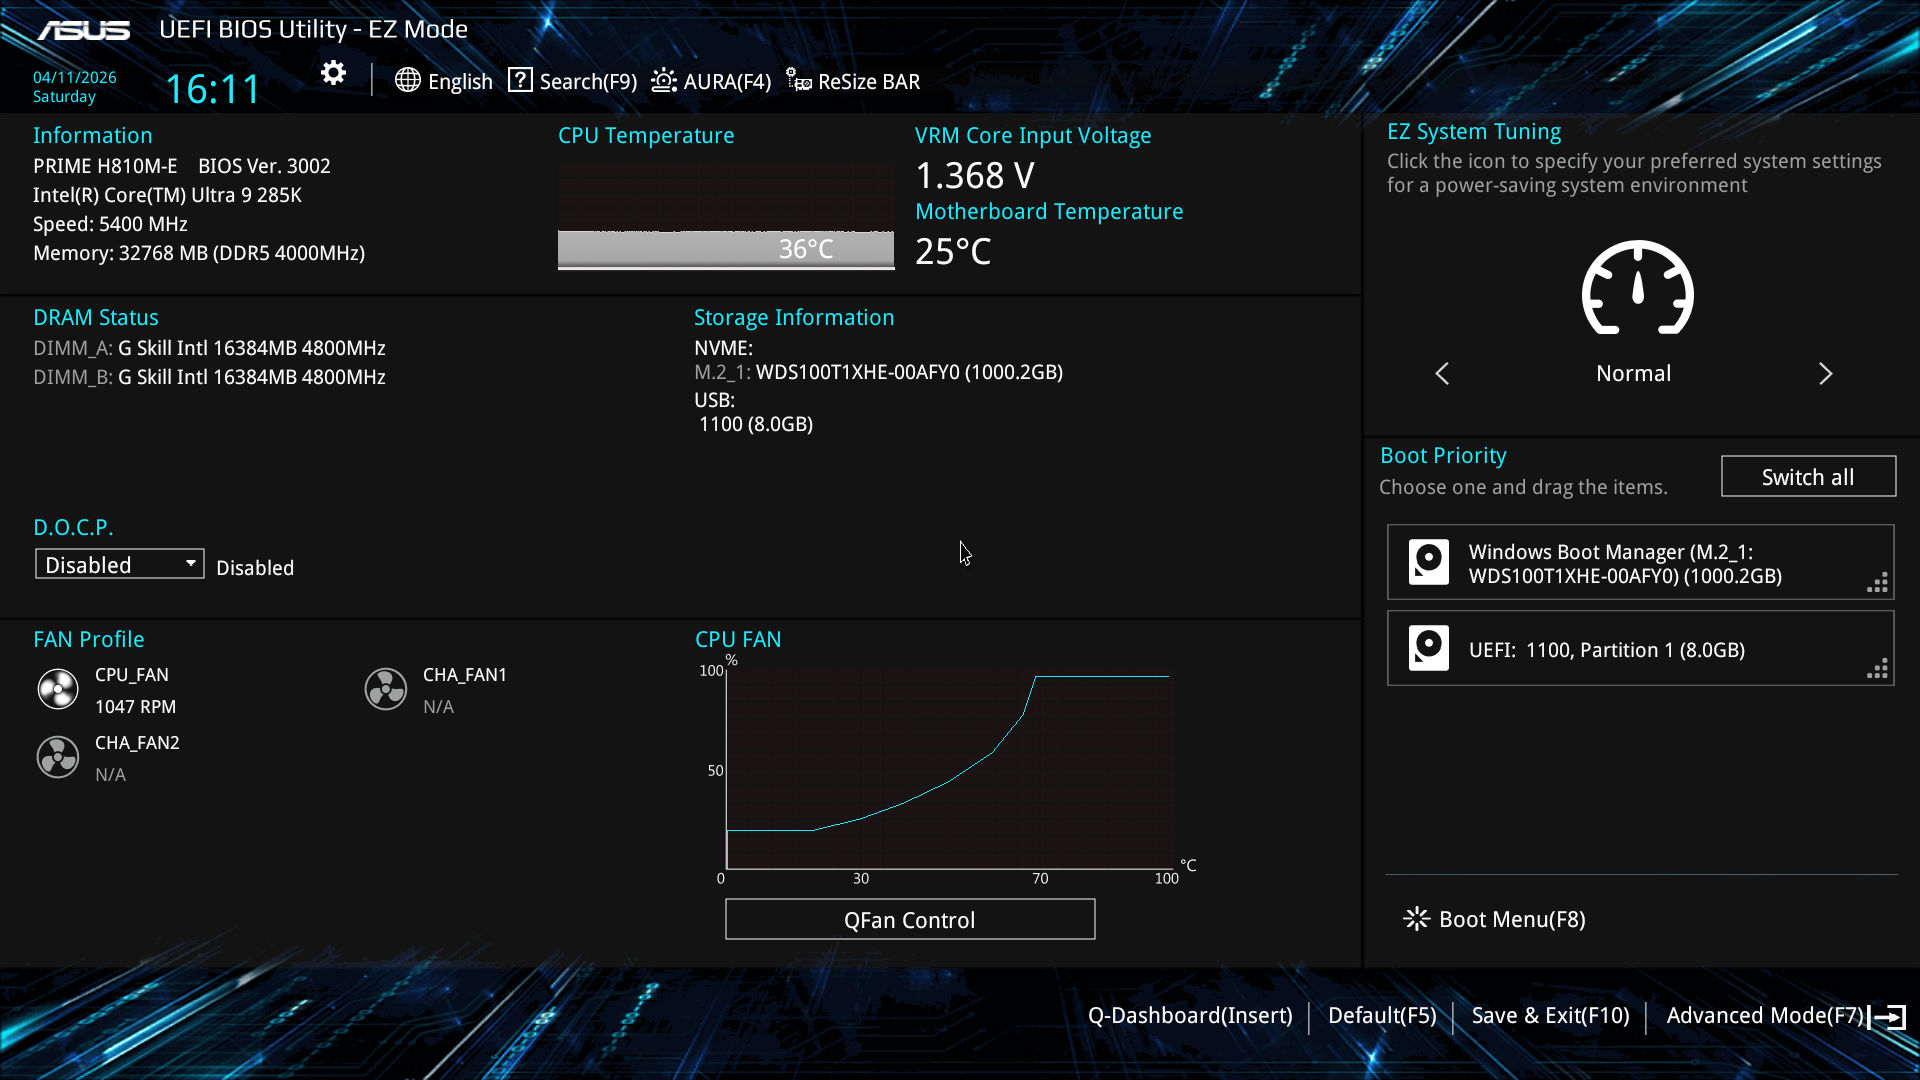Click the CPU temperature bar showing 36°C
This screenshot has width=1920, height=1080.
[726, 249]
